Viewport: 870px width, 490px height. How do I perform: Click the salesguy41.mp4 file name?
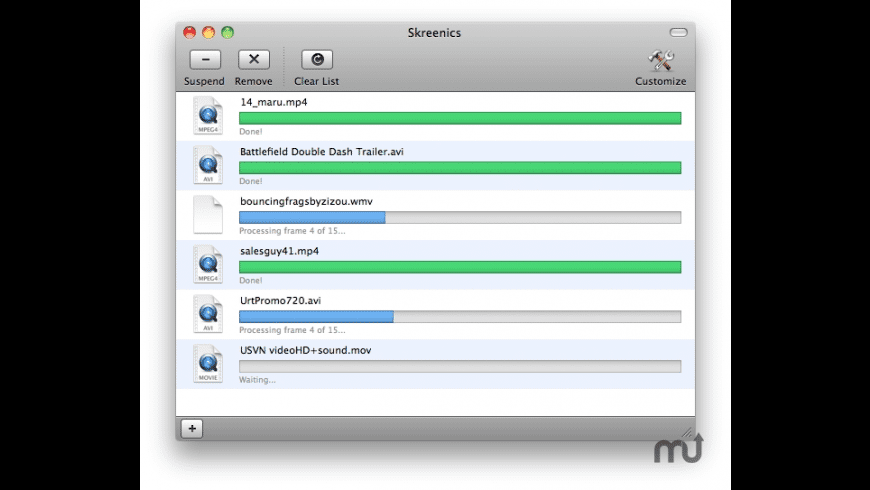pos(280,251)
